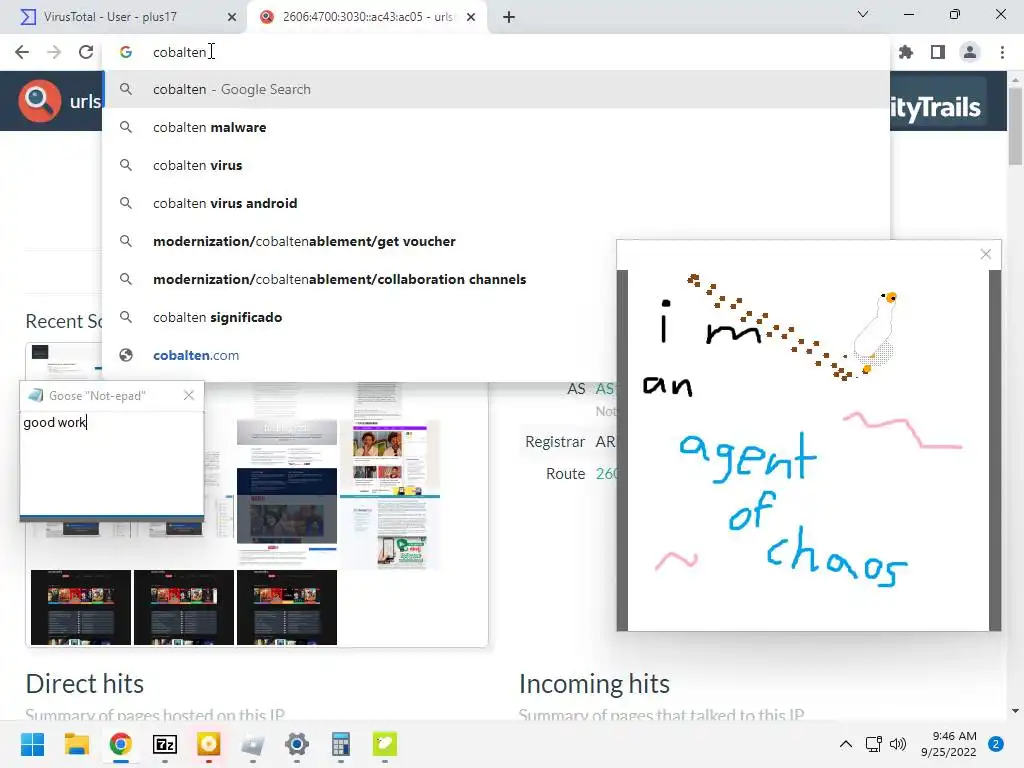Close the urlscan tab

tap(471, 17)
